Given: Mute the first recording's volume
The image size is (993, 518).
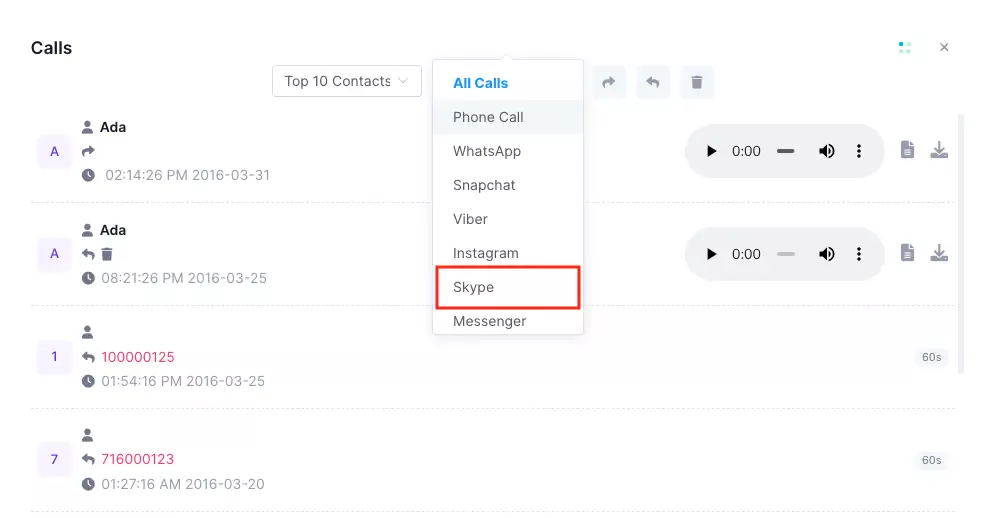Looking at the screenshot, I should 826,151.
